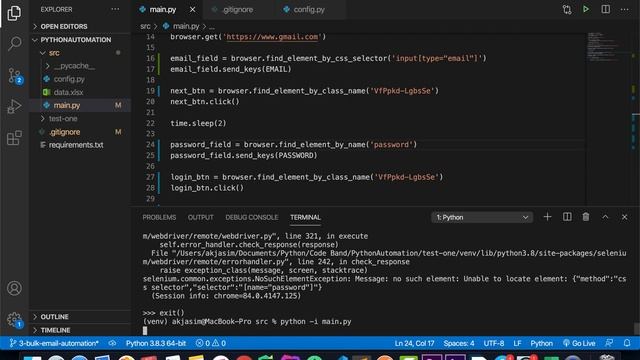Select the main.py editor tab

click(162, 9)
